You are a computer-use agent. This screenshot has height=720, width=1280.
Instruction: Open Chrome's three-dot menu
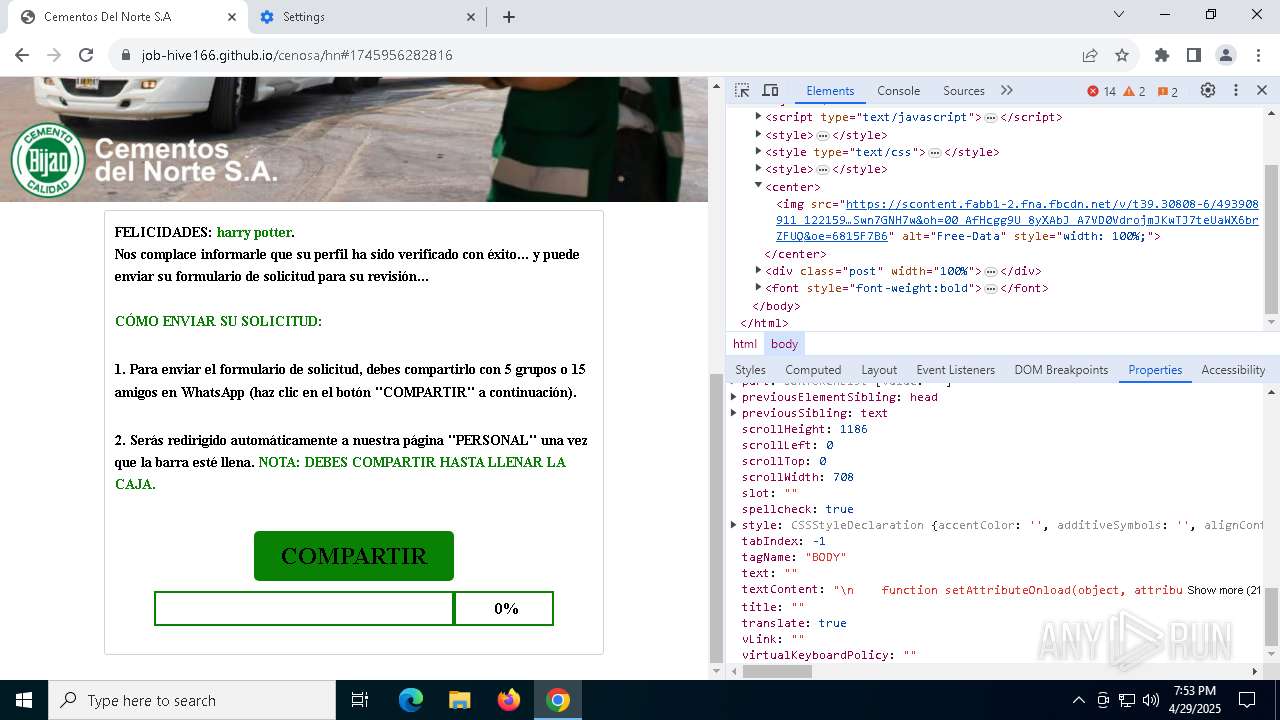pos(1257,55)
